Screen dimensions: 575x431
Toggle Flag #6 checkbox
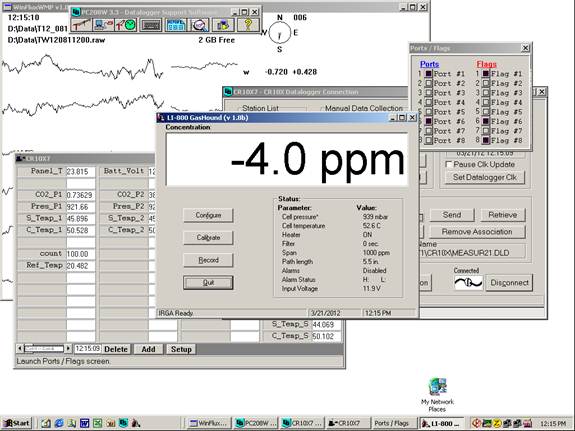pyautogui.click(x=486, y=121)
